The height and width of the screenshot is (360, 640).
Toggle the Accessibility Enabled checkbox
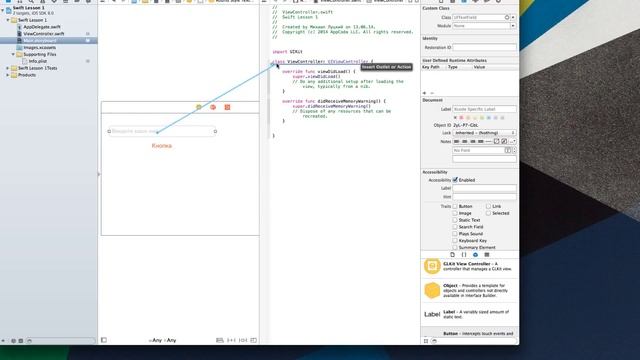pos(455,180)
